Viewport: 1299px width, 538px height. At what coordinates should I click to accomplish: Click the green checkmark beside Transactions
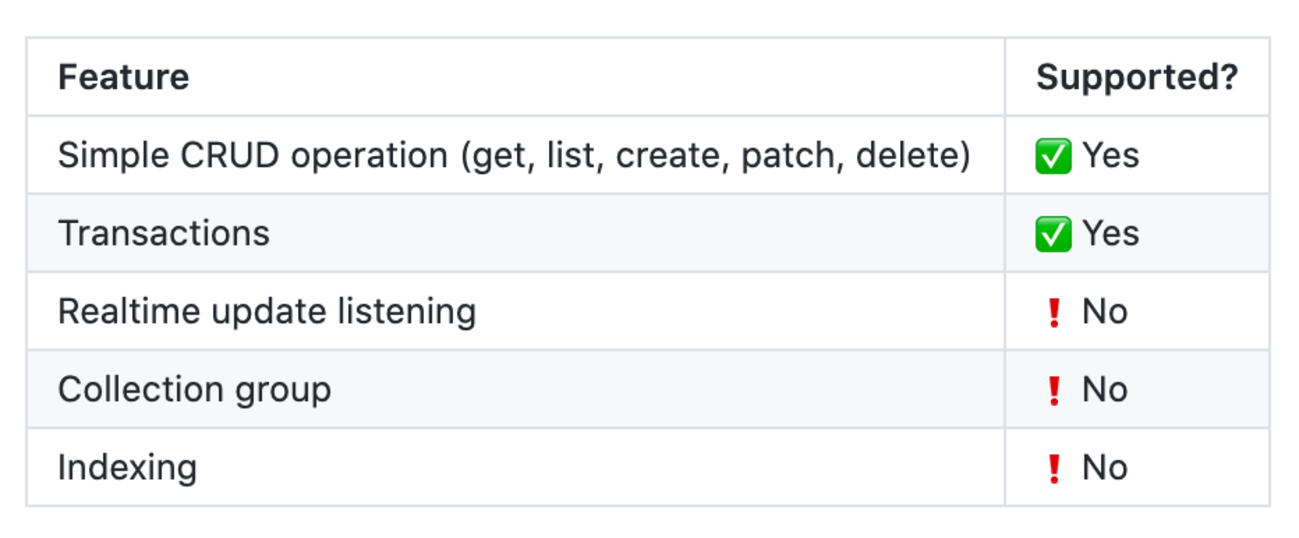click(x=1053, y=234)
